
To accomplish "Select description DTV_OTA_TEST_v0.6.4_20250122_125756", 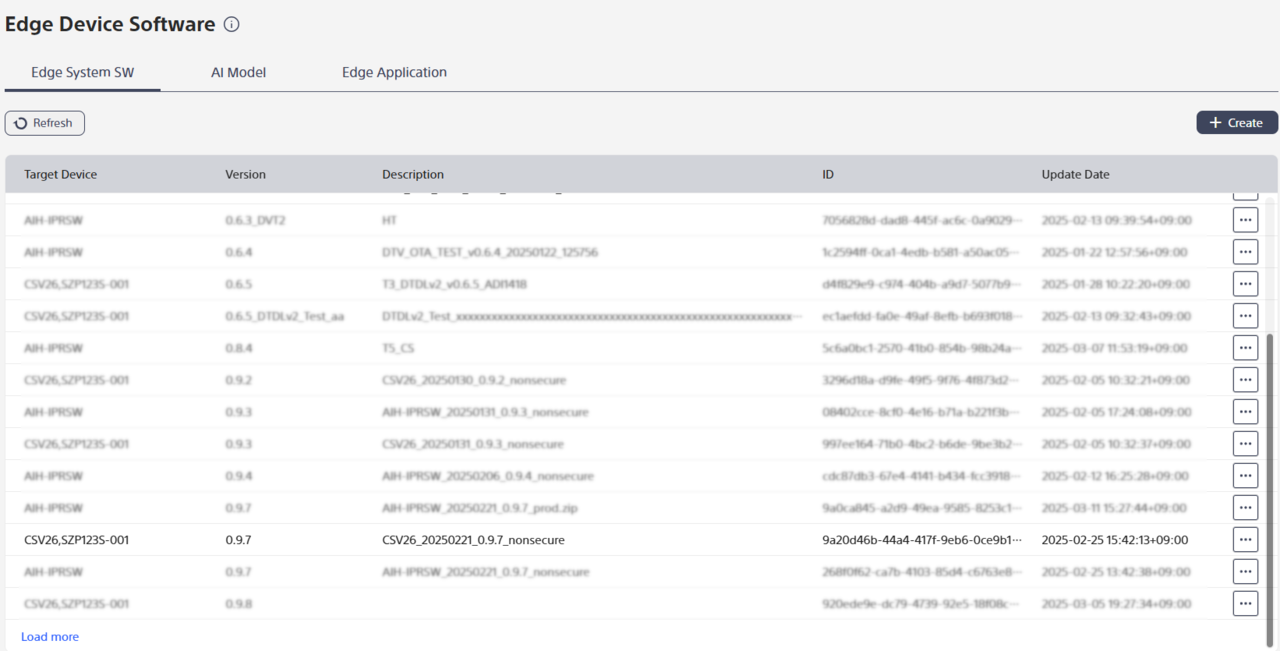I will pos(490,252).
